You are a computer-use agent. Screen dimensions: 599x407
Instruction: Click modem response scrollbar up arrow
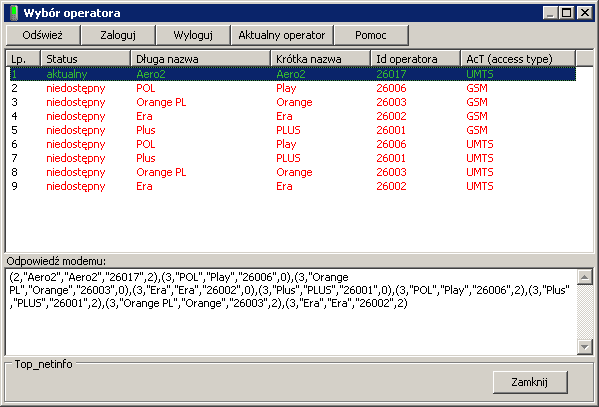[584, 277]
